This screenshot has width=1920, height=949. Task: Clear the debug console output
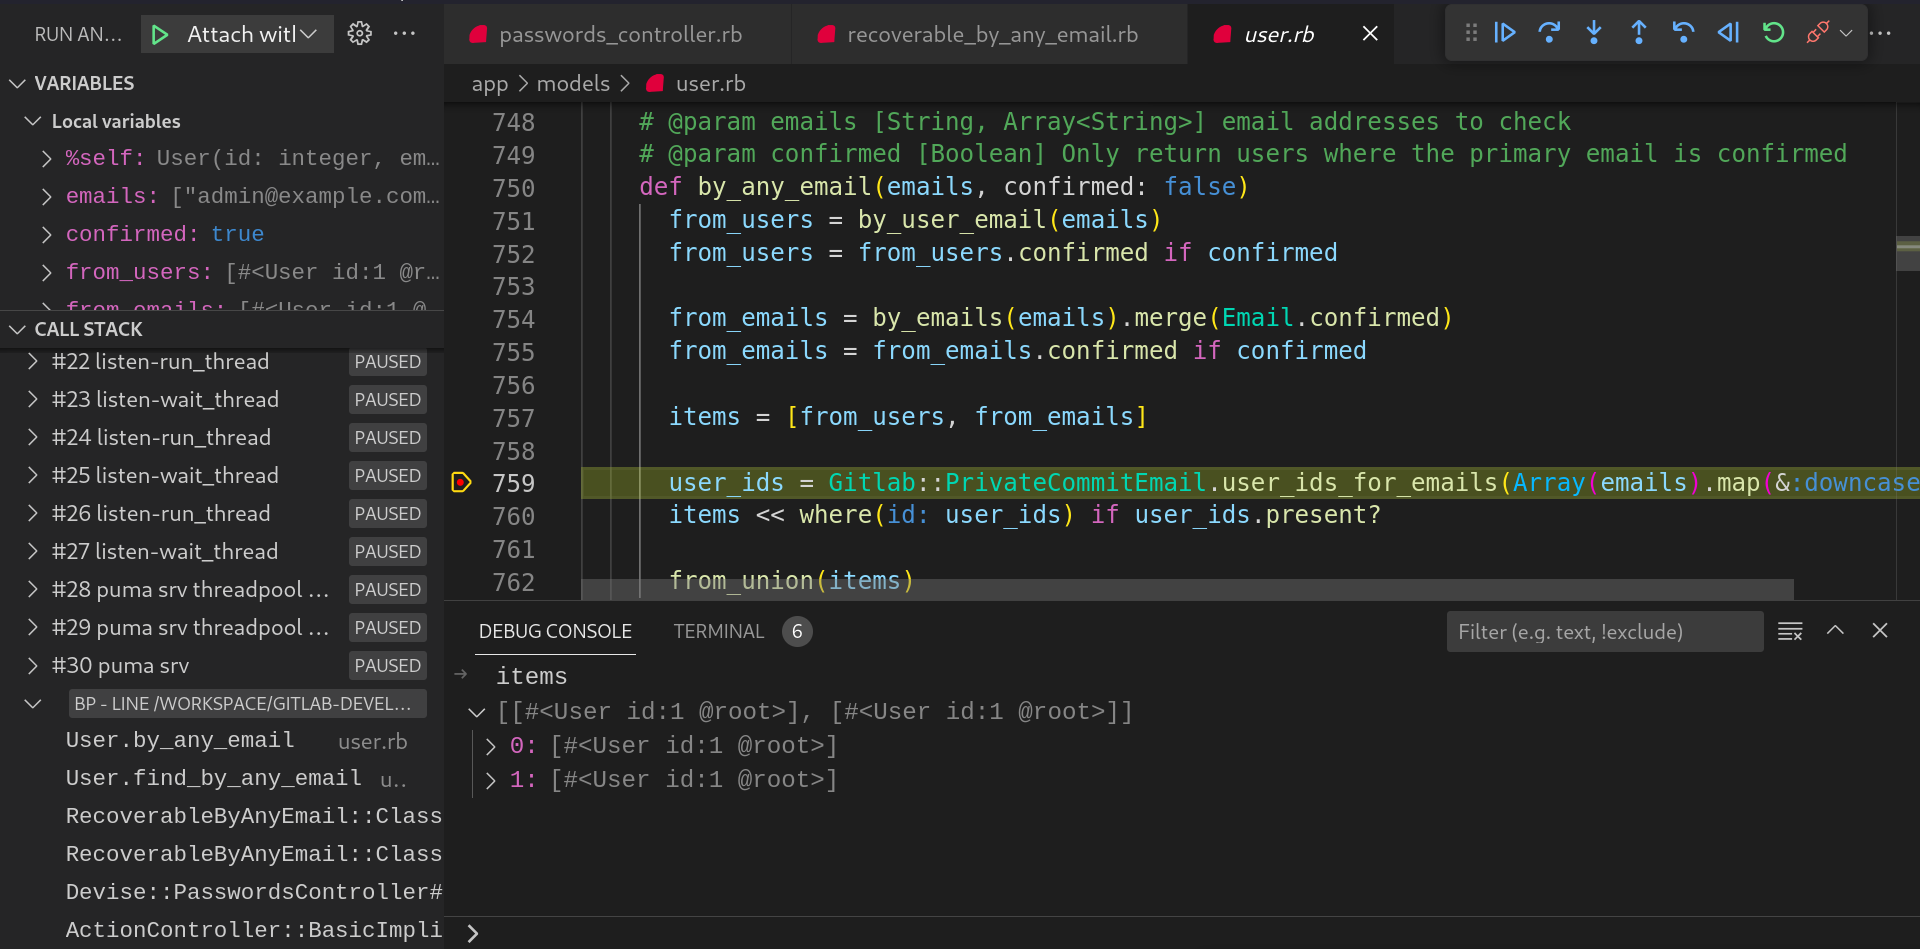[1790, 631]
